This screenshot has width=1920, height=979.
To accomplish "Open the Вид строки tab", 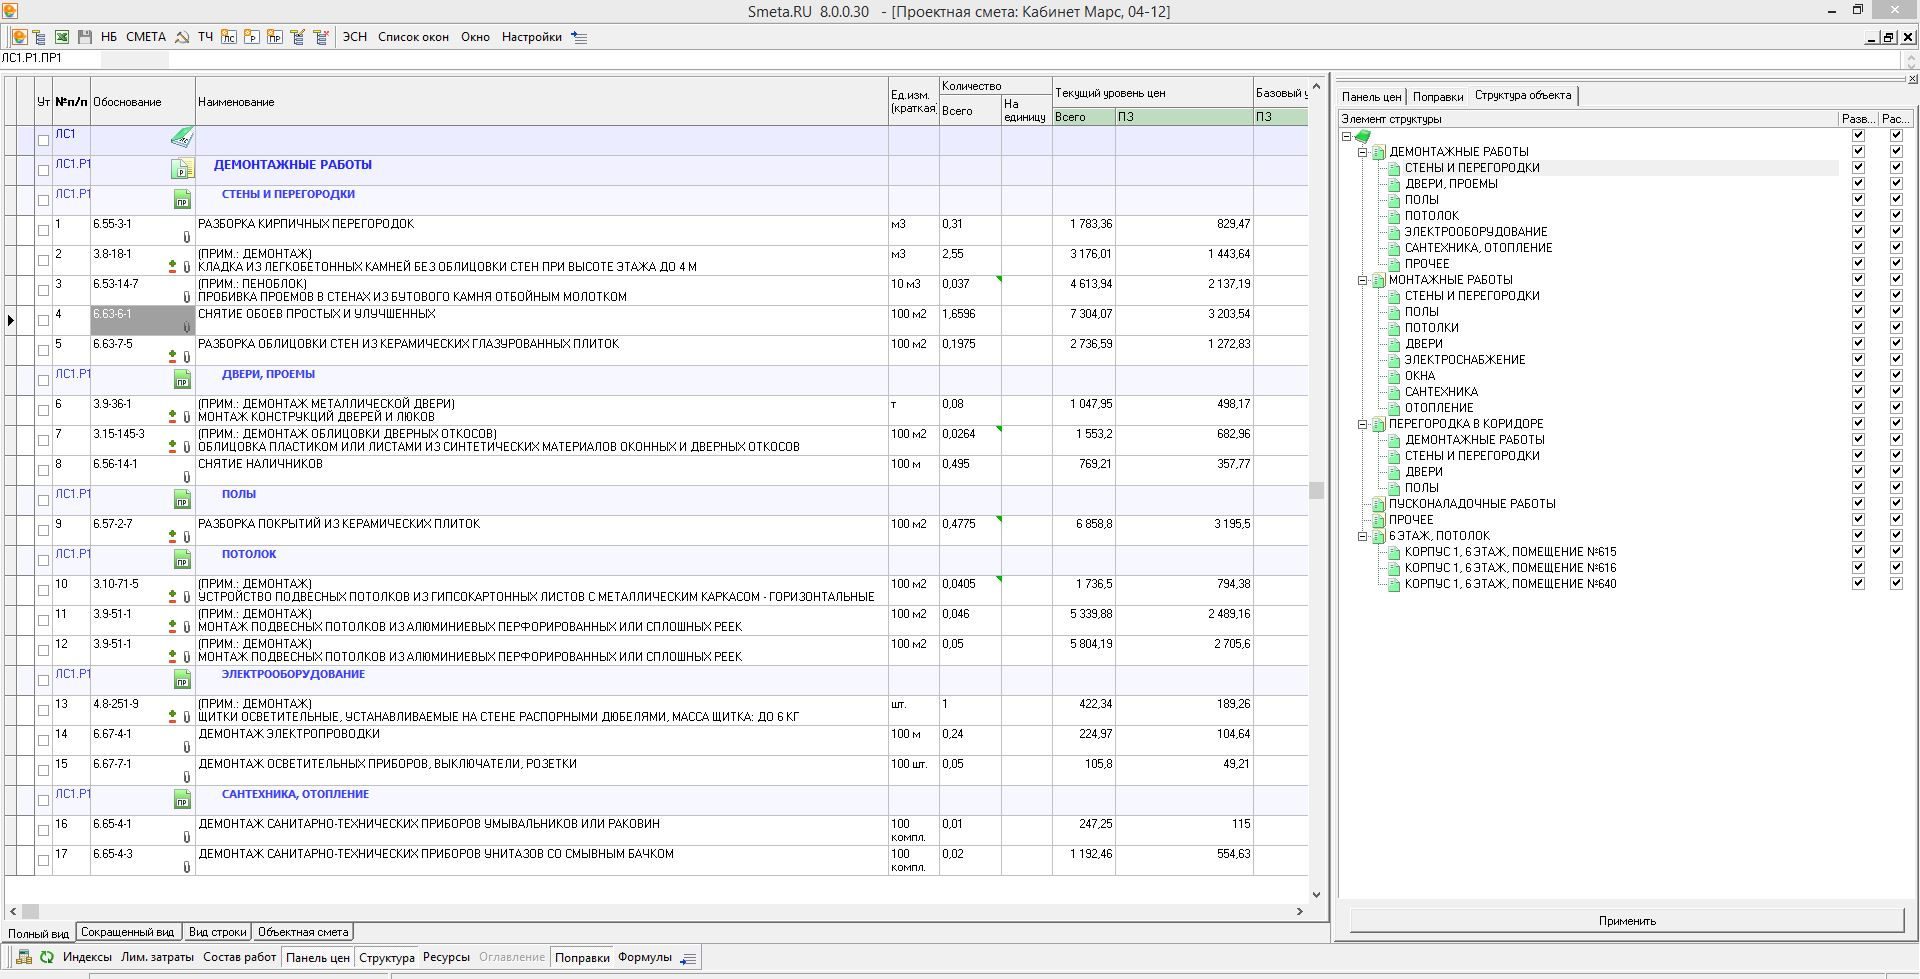I will [x=217, y=932].
